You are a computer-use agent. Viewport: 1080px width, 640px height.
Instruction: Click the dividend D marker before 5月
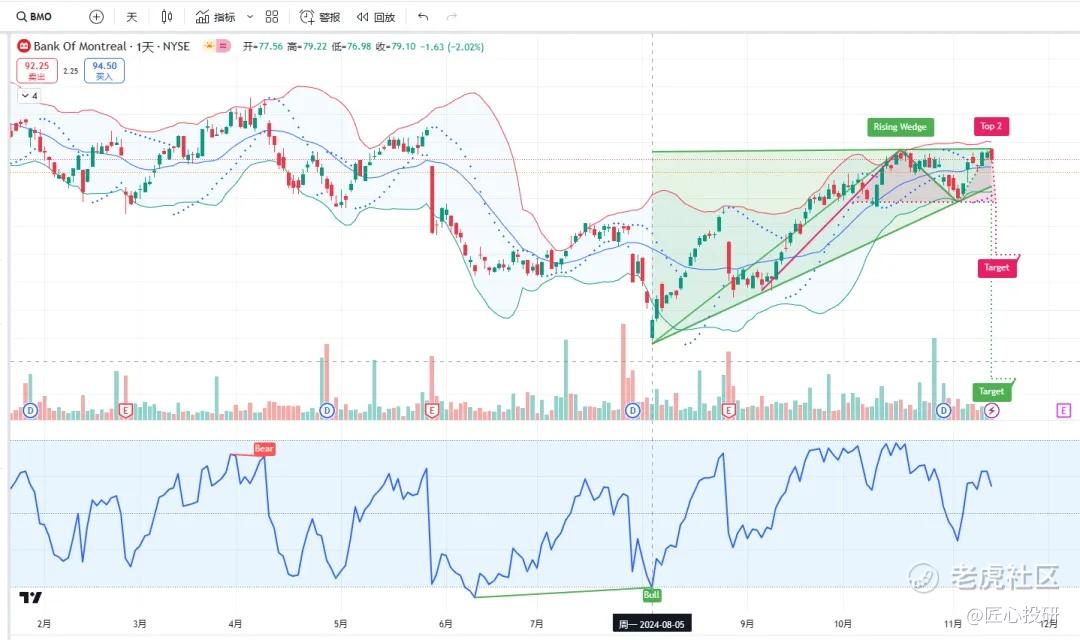[327, 411]
